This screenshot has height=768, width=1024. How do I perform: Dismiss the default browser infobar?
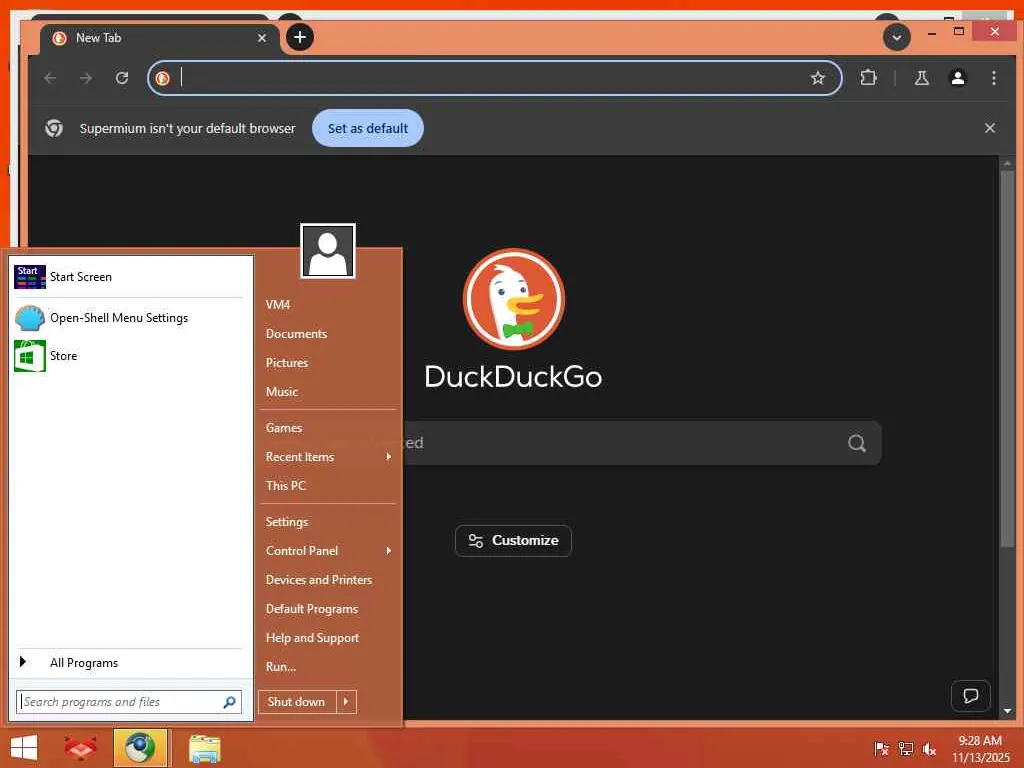coord(990,128)
